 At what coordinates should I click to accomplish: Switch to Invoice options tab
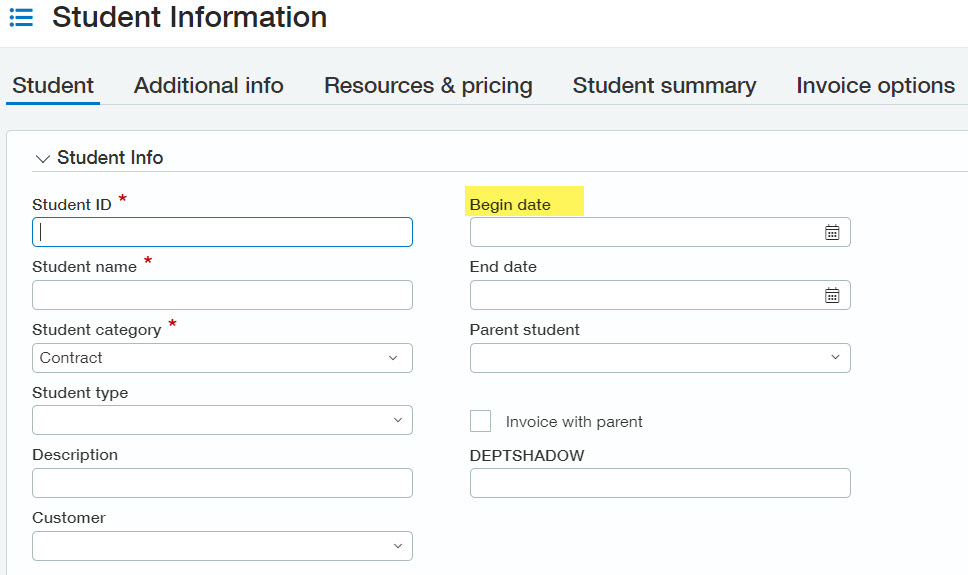(875, 86)
